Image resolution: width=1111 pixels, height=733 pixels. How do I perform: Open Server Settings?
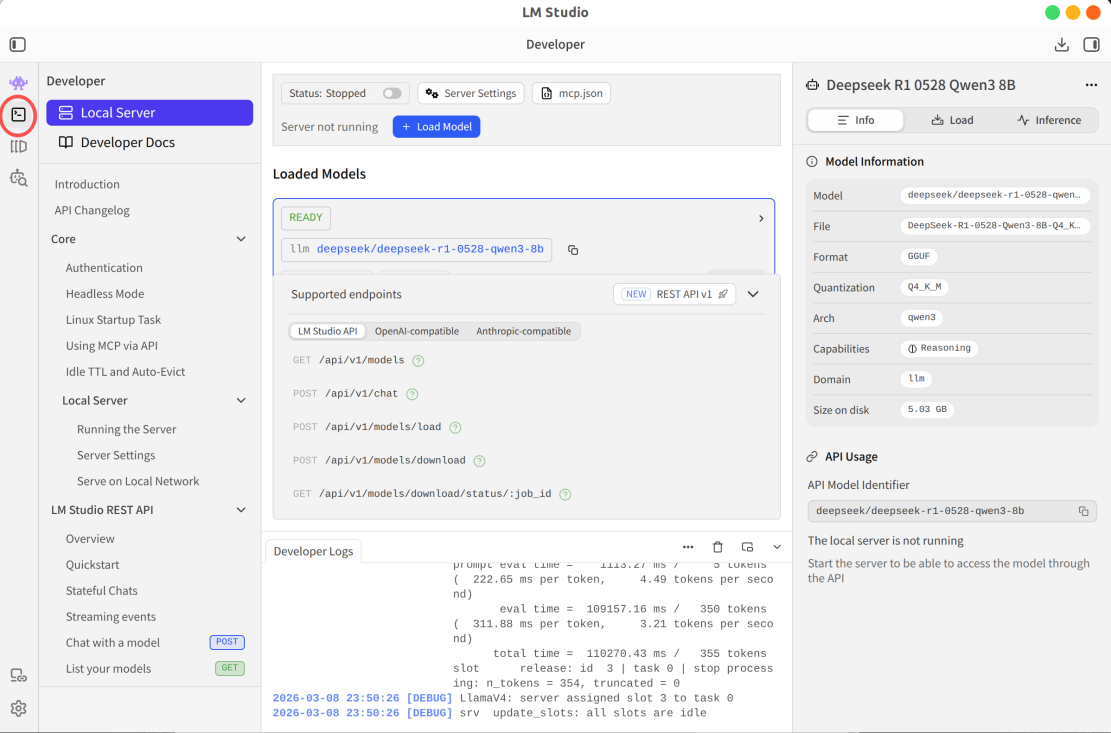471,93
